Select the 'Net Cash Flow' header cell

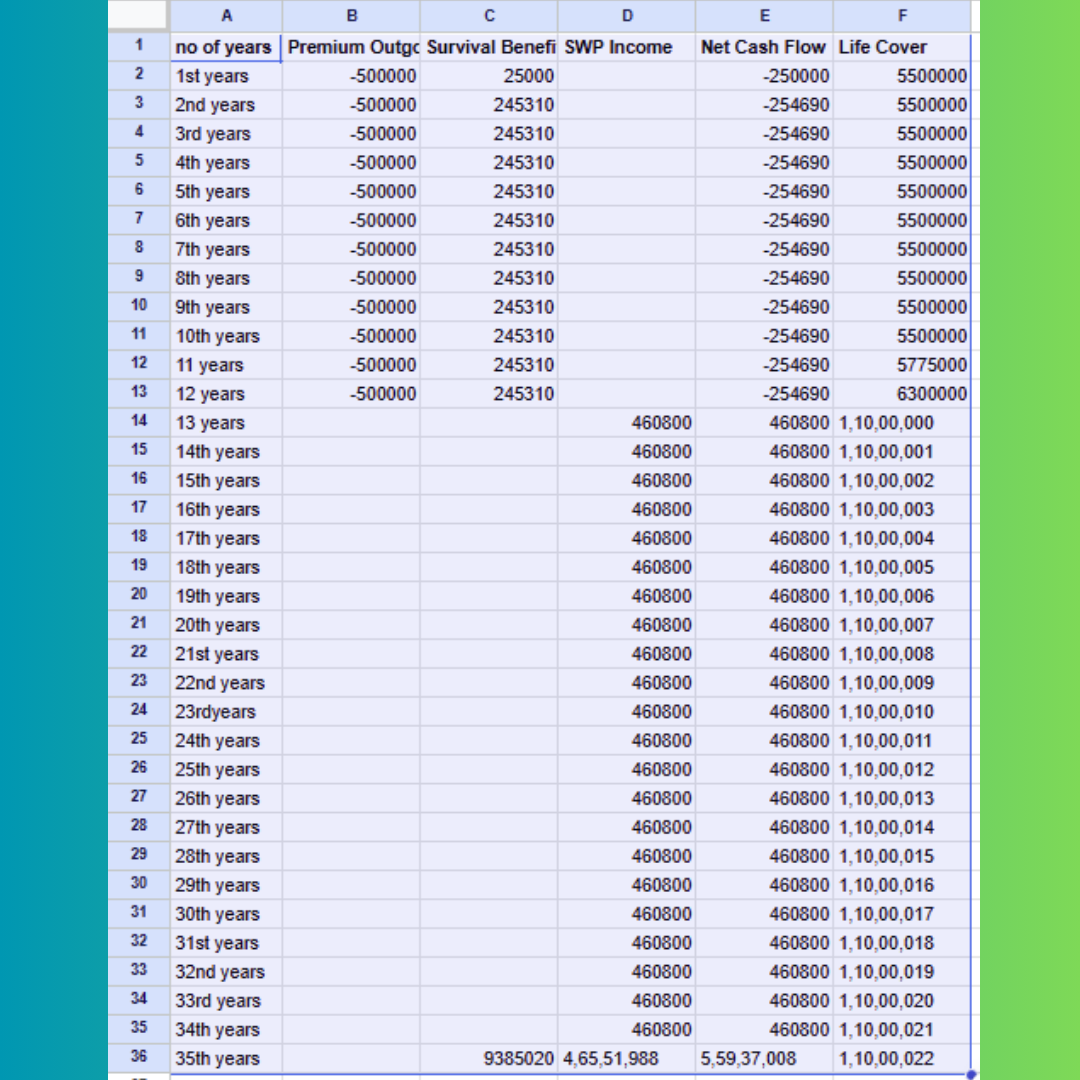pos(764,47)
